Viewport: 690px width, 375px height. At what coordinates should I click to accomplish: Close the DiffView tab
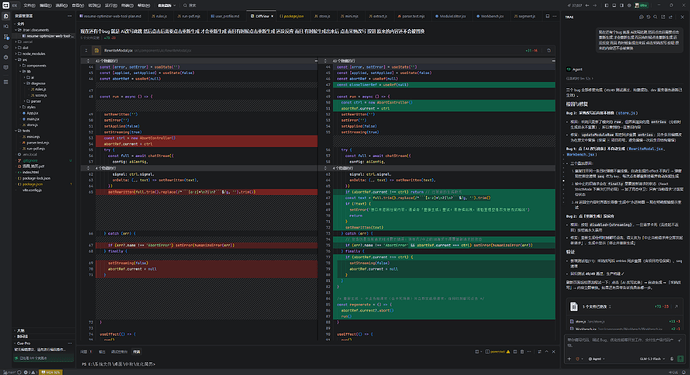pos(272,16)
